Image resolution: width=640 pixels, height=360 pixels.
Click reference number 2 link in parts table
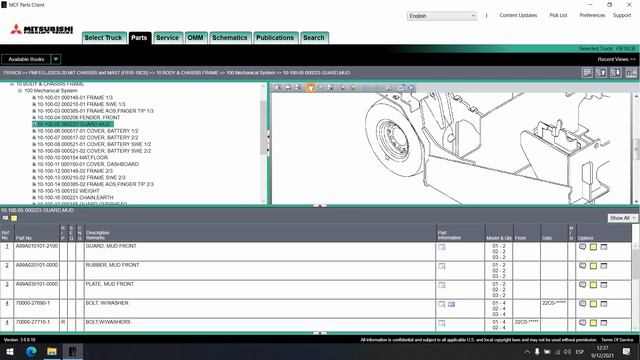7,265
